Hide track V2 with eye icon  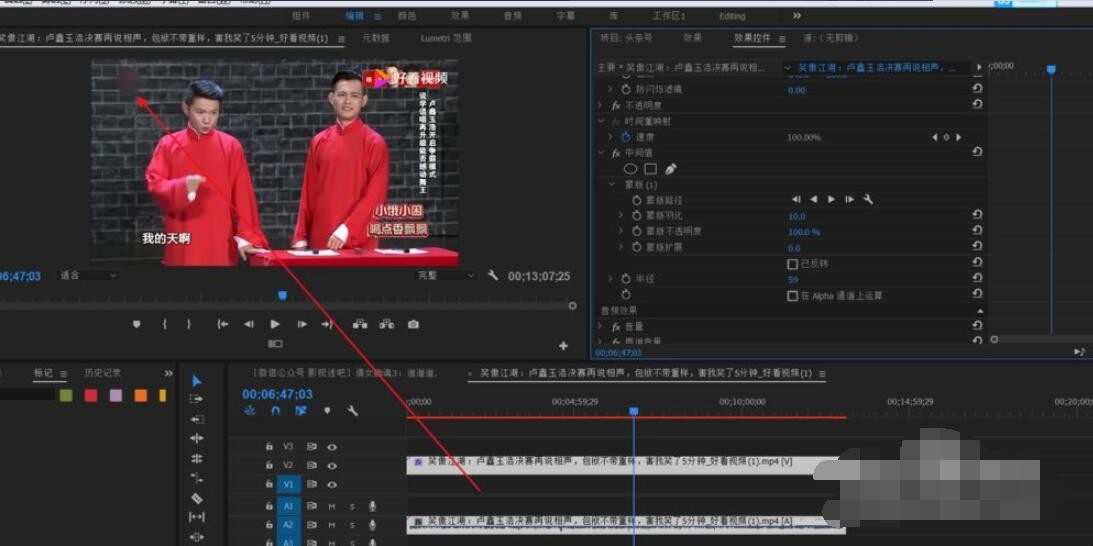coord(333,465)
